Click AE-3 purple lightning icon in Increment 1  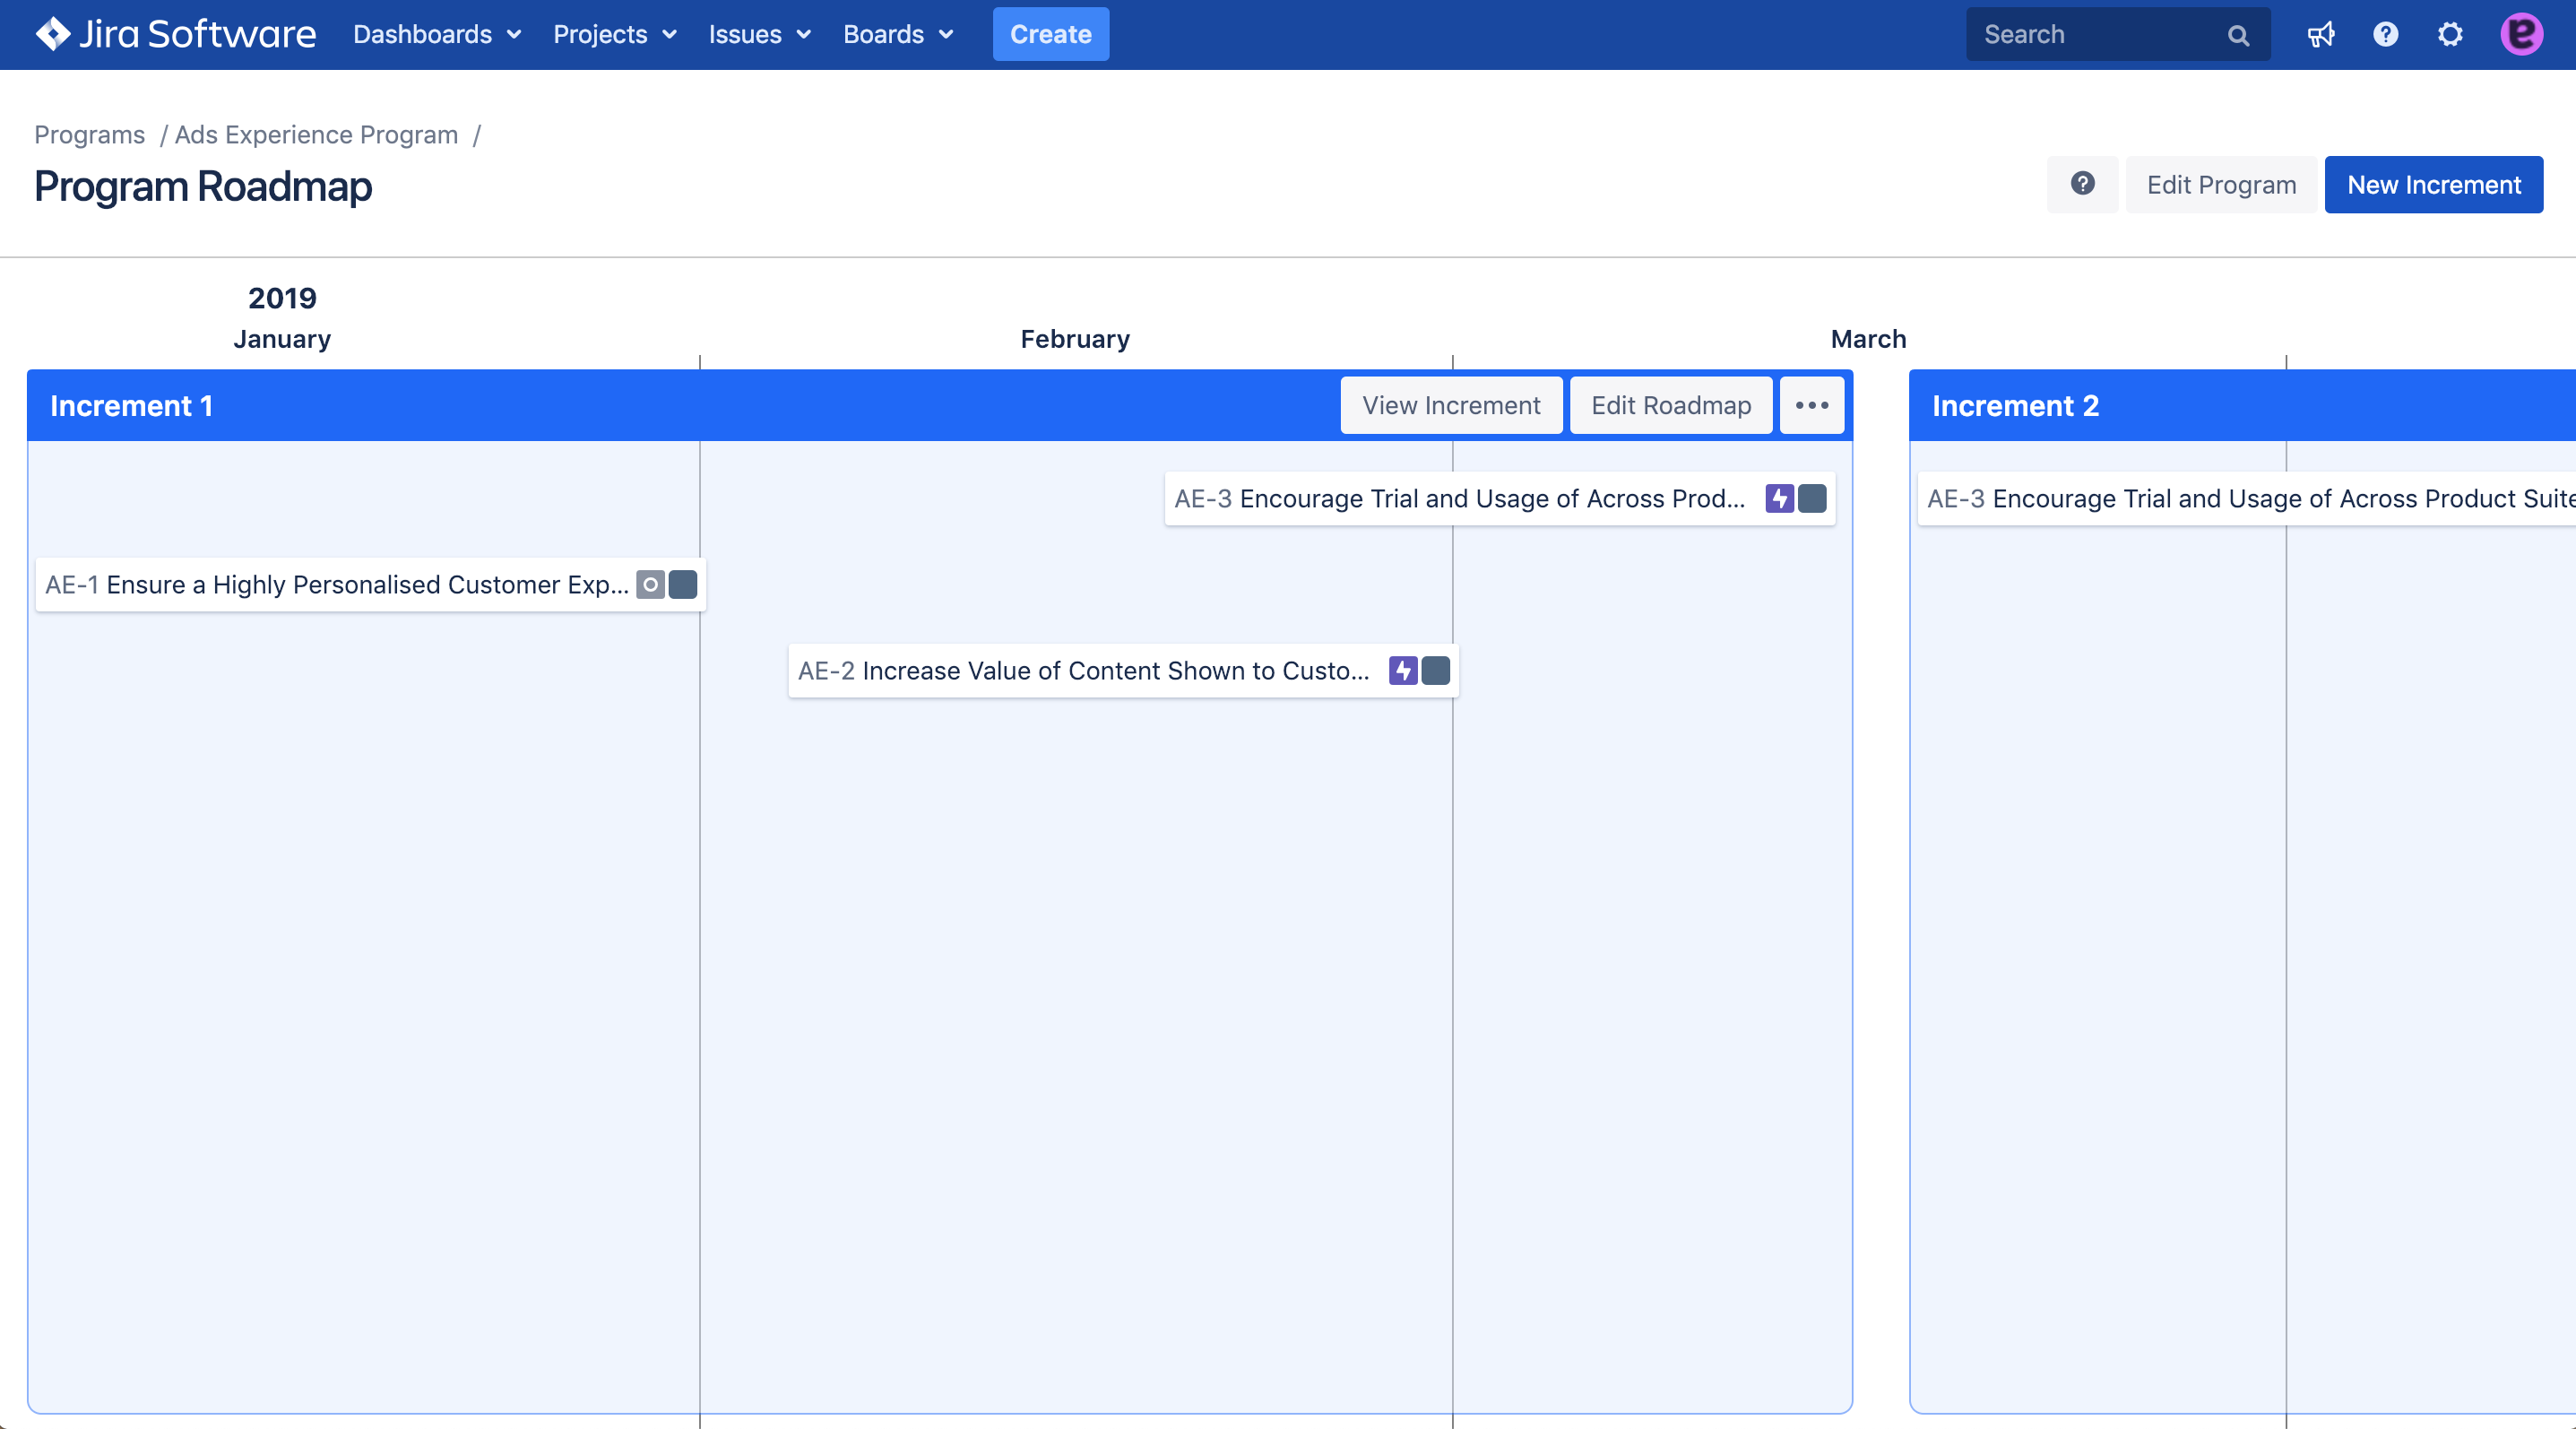(x=1779, y=498)
